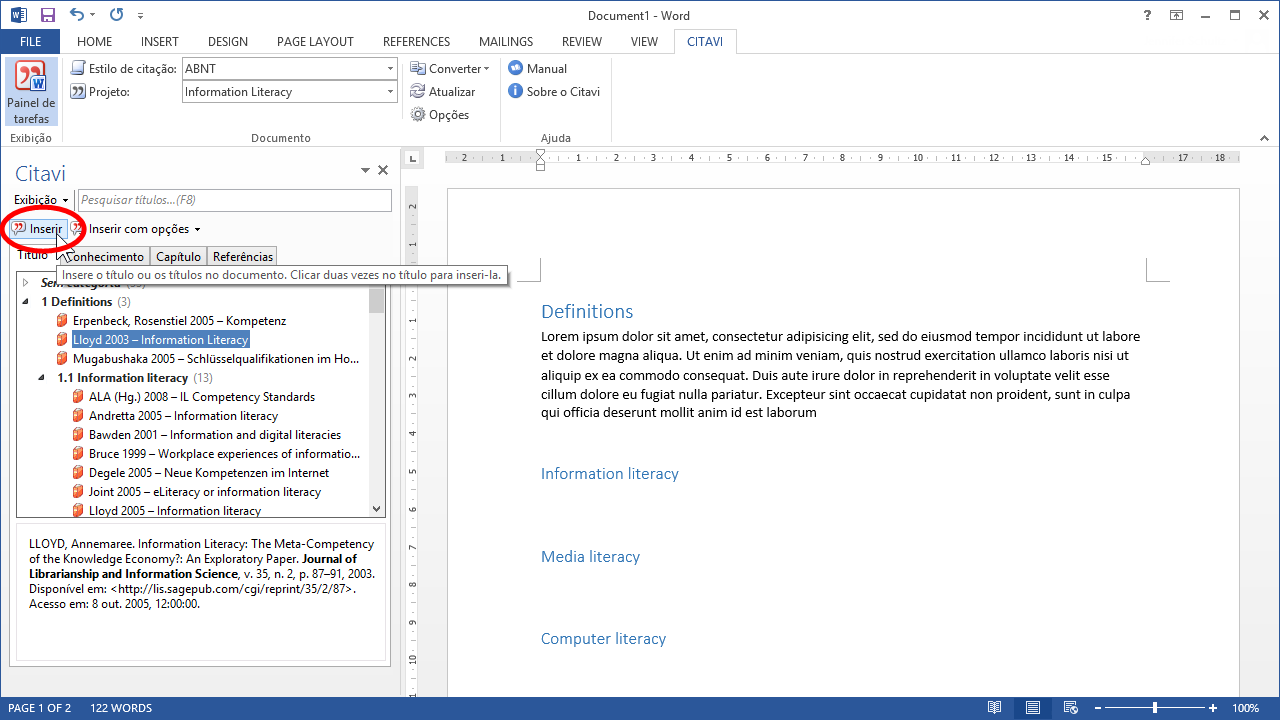Image resolution: width=1280 pixels, height=720 pixels.
Task: Click the ruler tab selector box
Action: click(x=411, y=157)
